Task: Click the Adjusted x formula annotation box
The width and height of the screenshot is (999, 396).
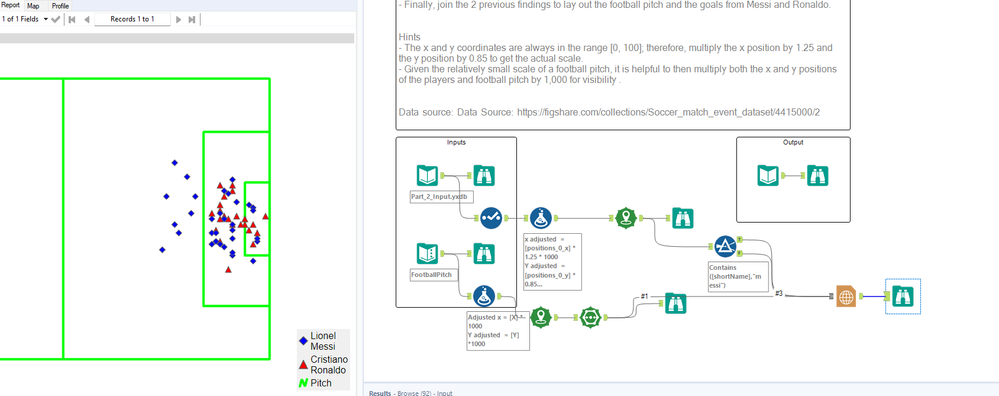Action: [x=498, y=330]
